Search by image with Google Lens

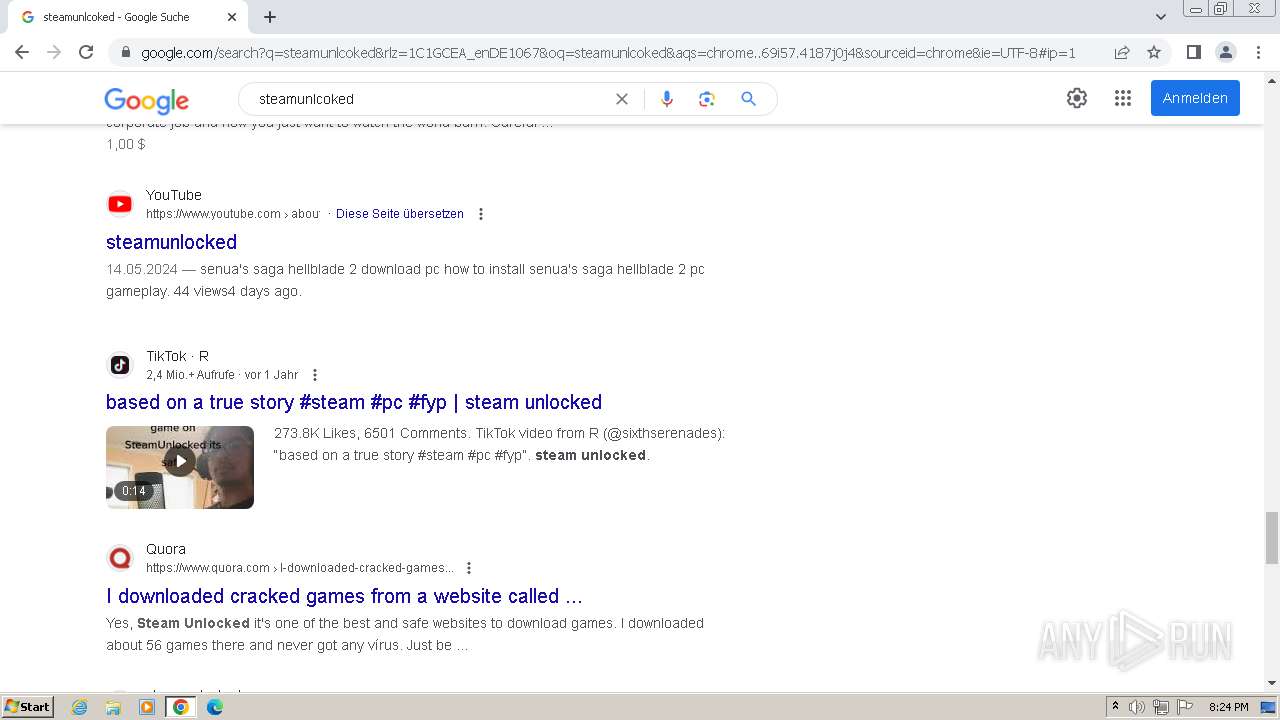point(707,99)
